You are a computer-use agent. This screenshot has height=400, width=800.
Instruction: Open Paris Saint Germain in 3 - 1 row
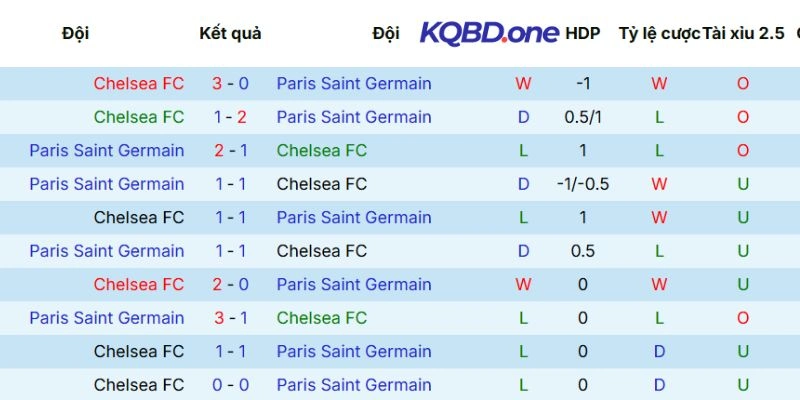[107, 318]
